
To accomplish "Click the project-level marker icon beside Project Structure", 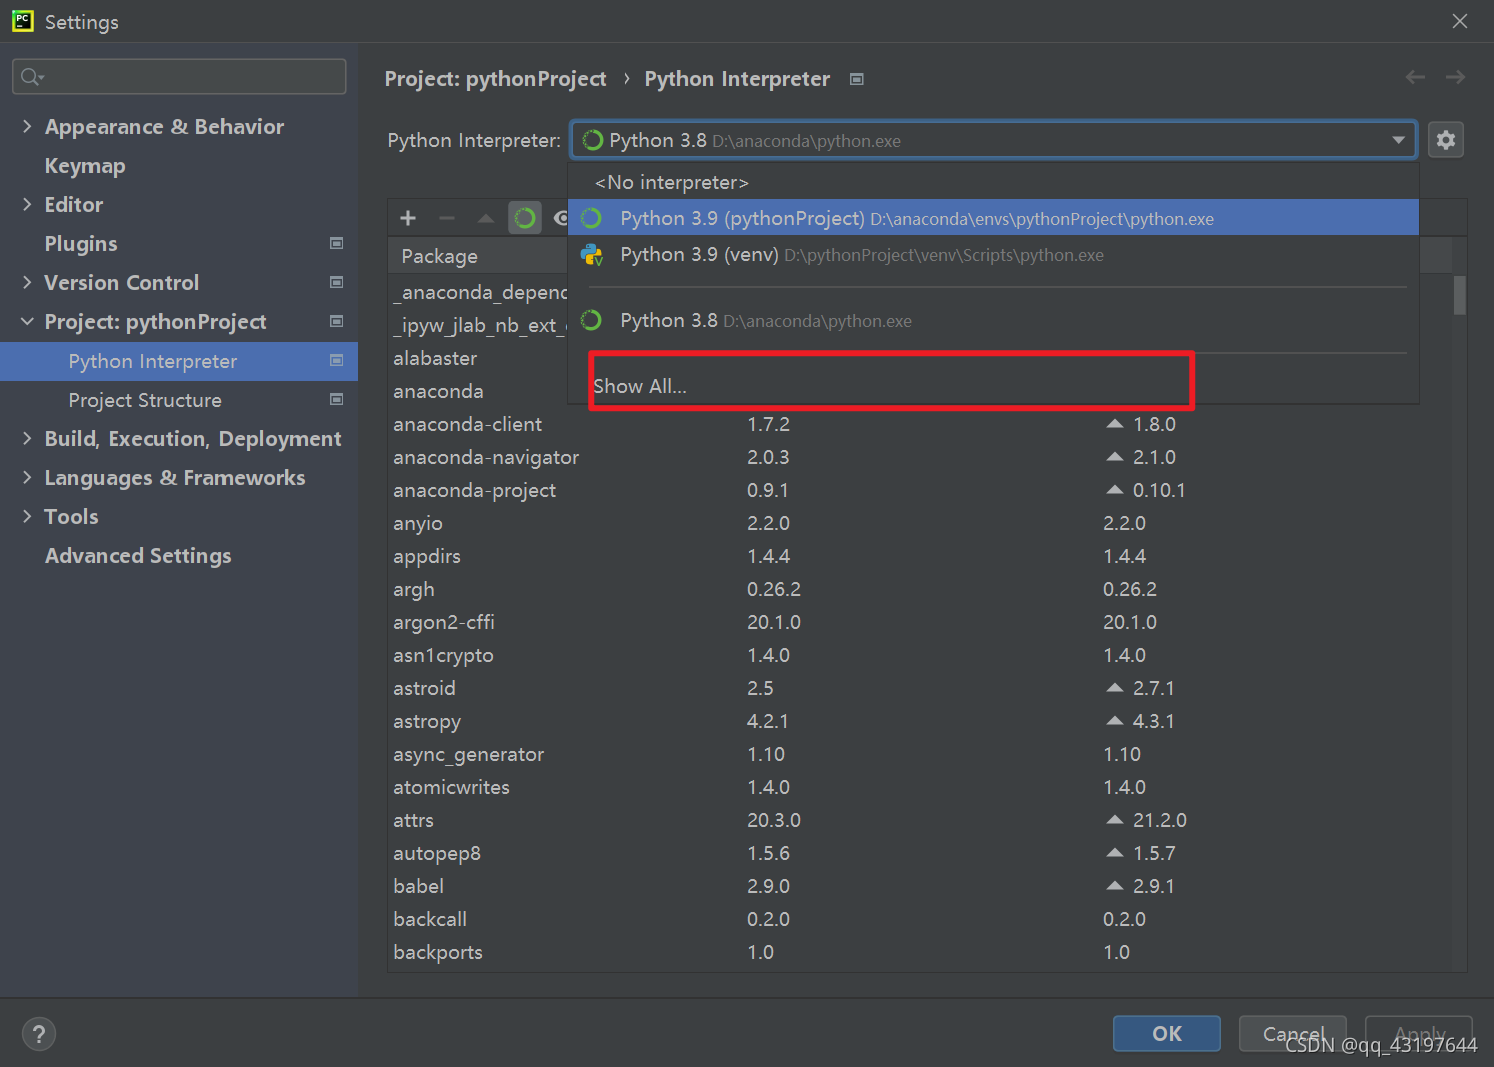I will tap(337, 399).
